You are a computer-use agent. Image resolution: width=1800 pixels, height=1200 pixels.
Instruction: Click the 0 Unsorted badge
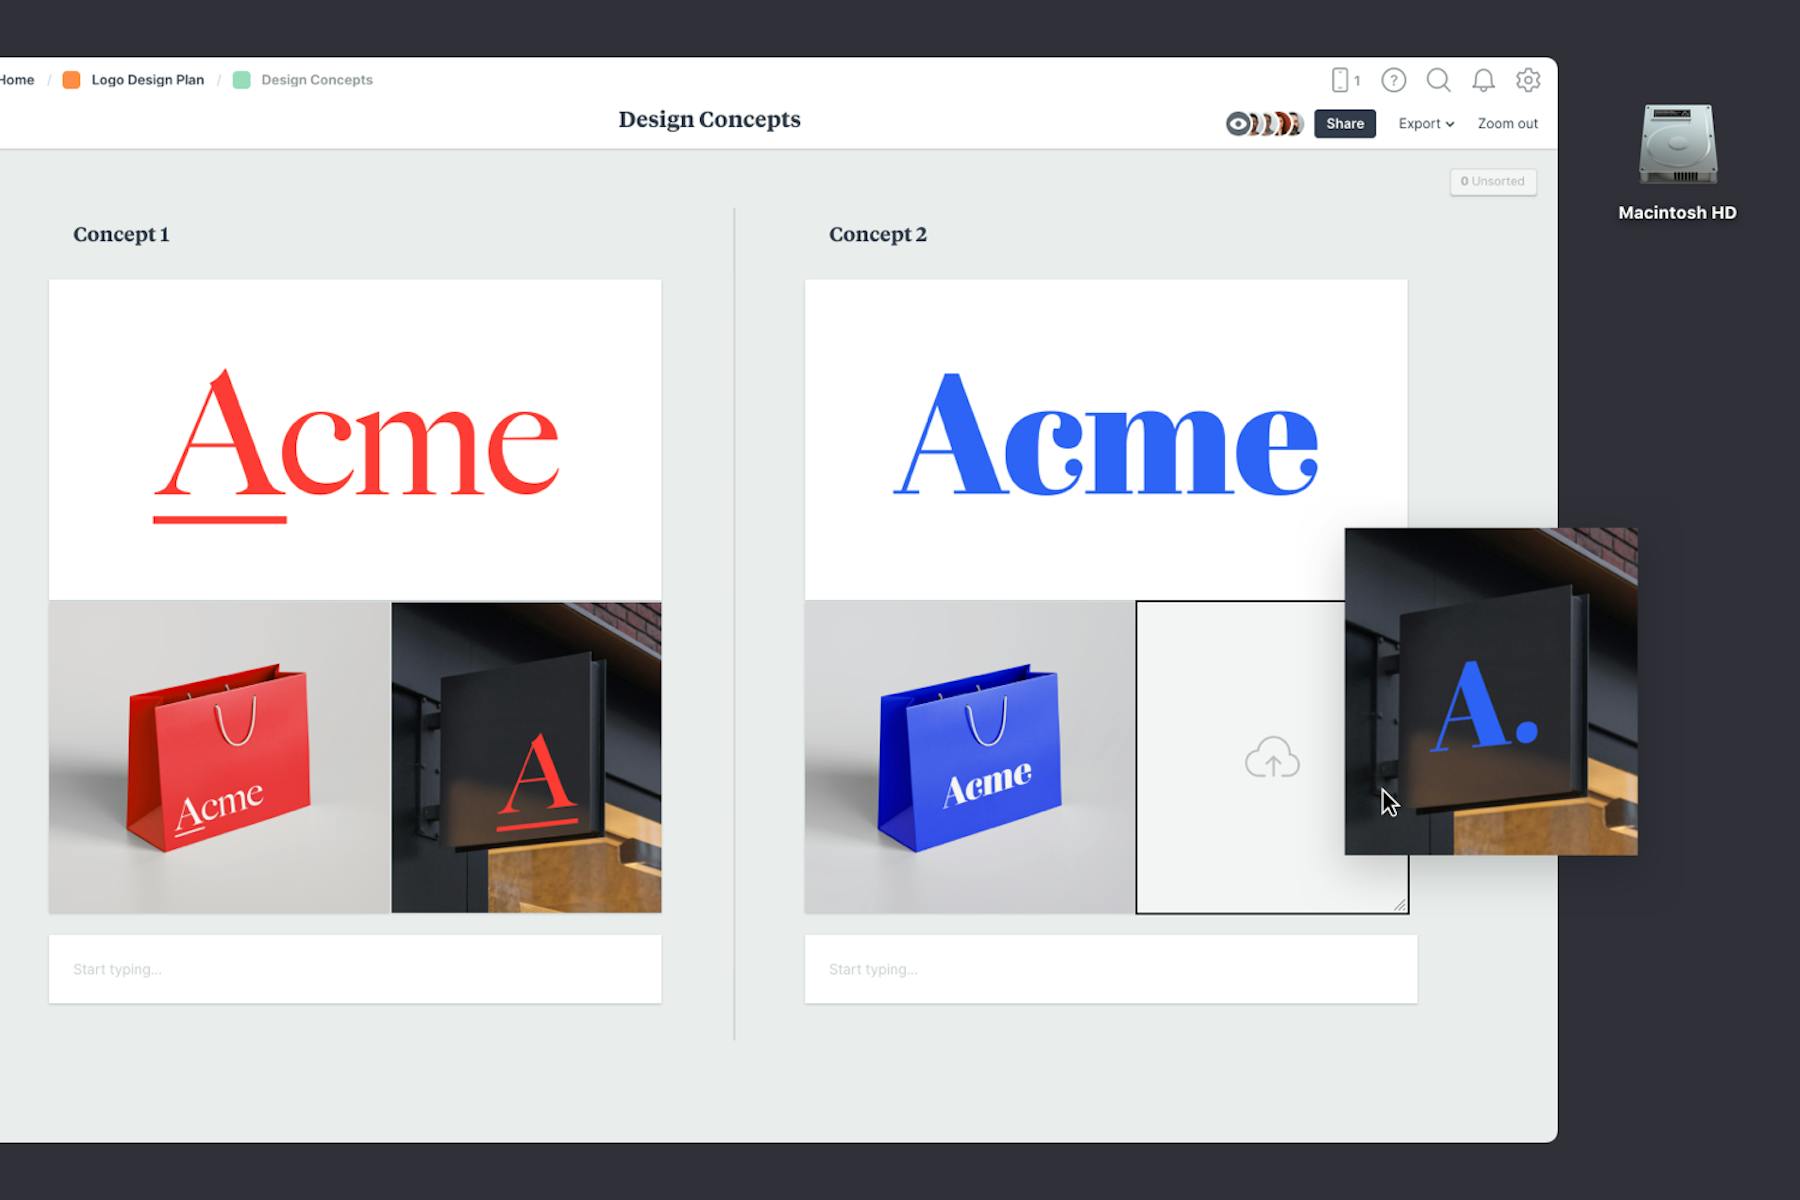[x=1492, y=181]
